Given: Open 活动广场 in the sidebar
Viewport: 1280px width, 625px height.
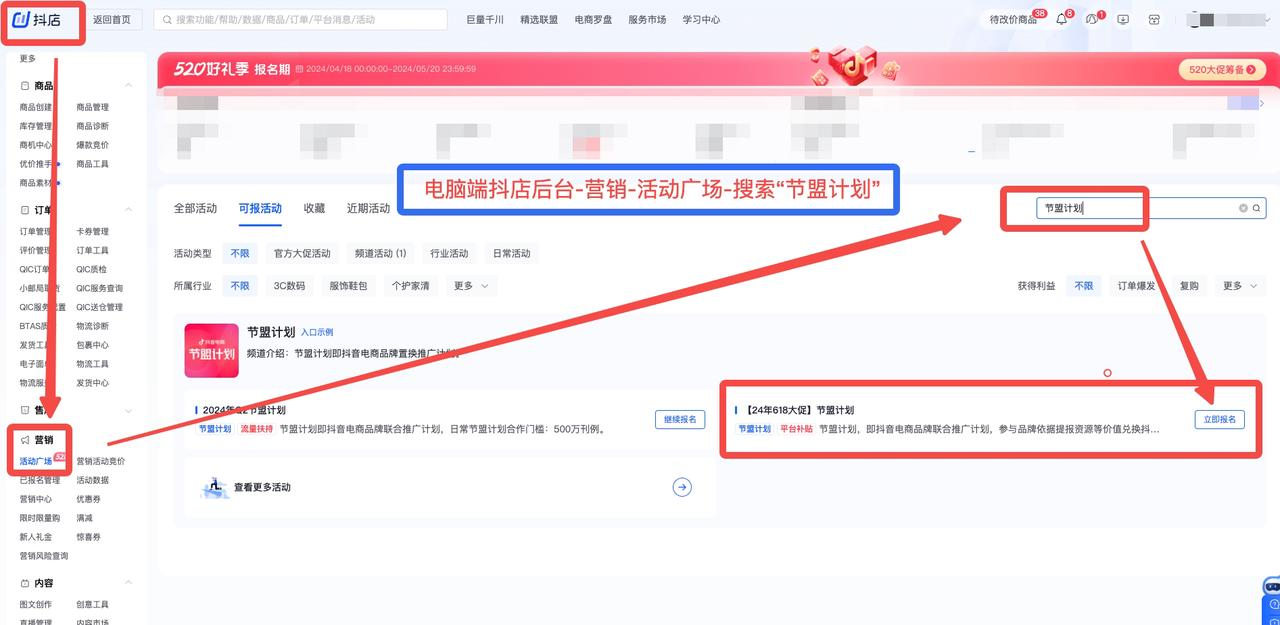Looking at the screenshot, I should 36,461.
